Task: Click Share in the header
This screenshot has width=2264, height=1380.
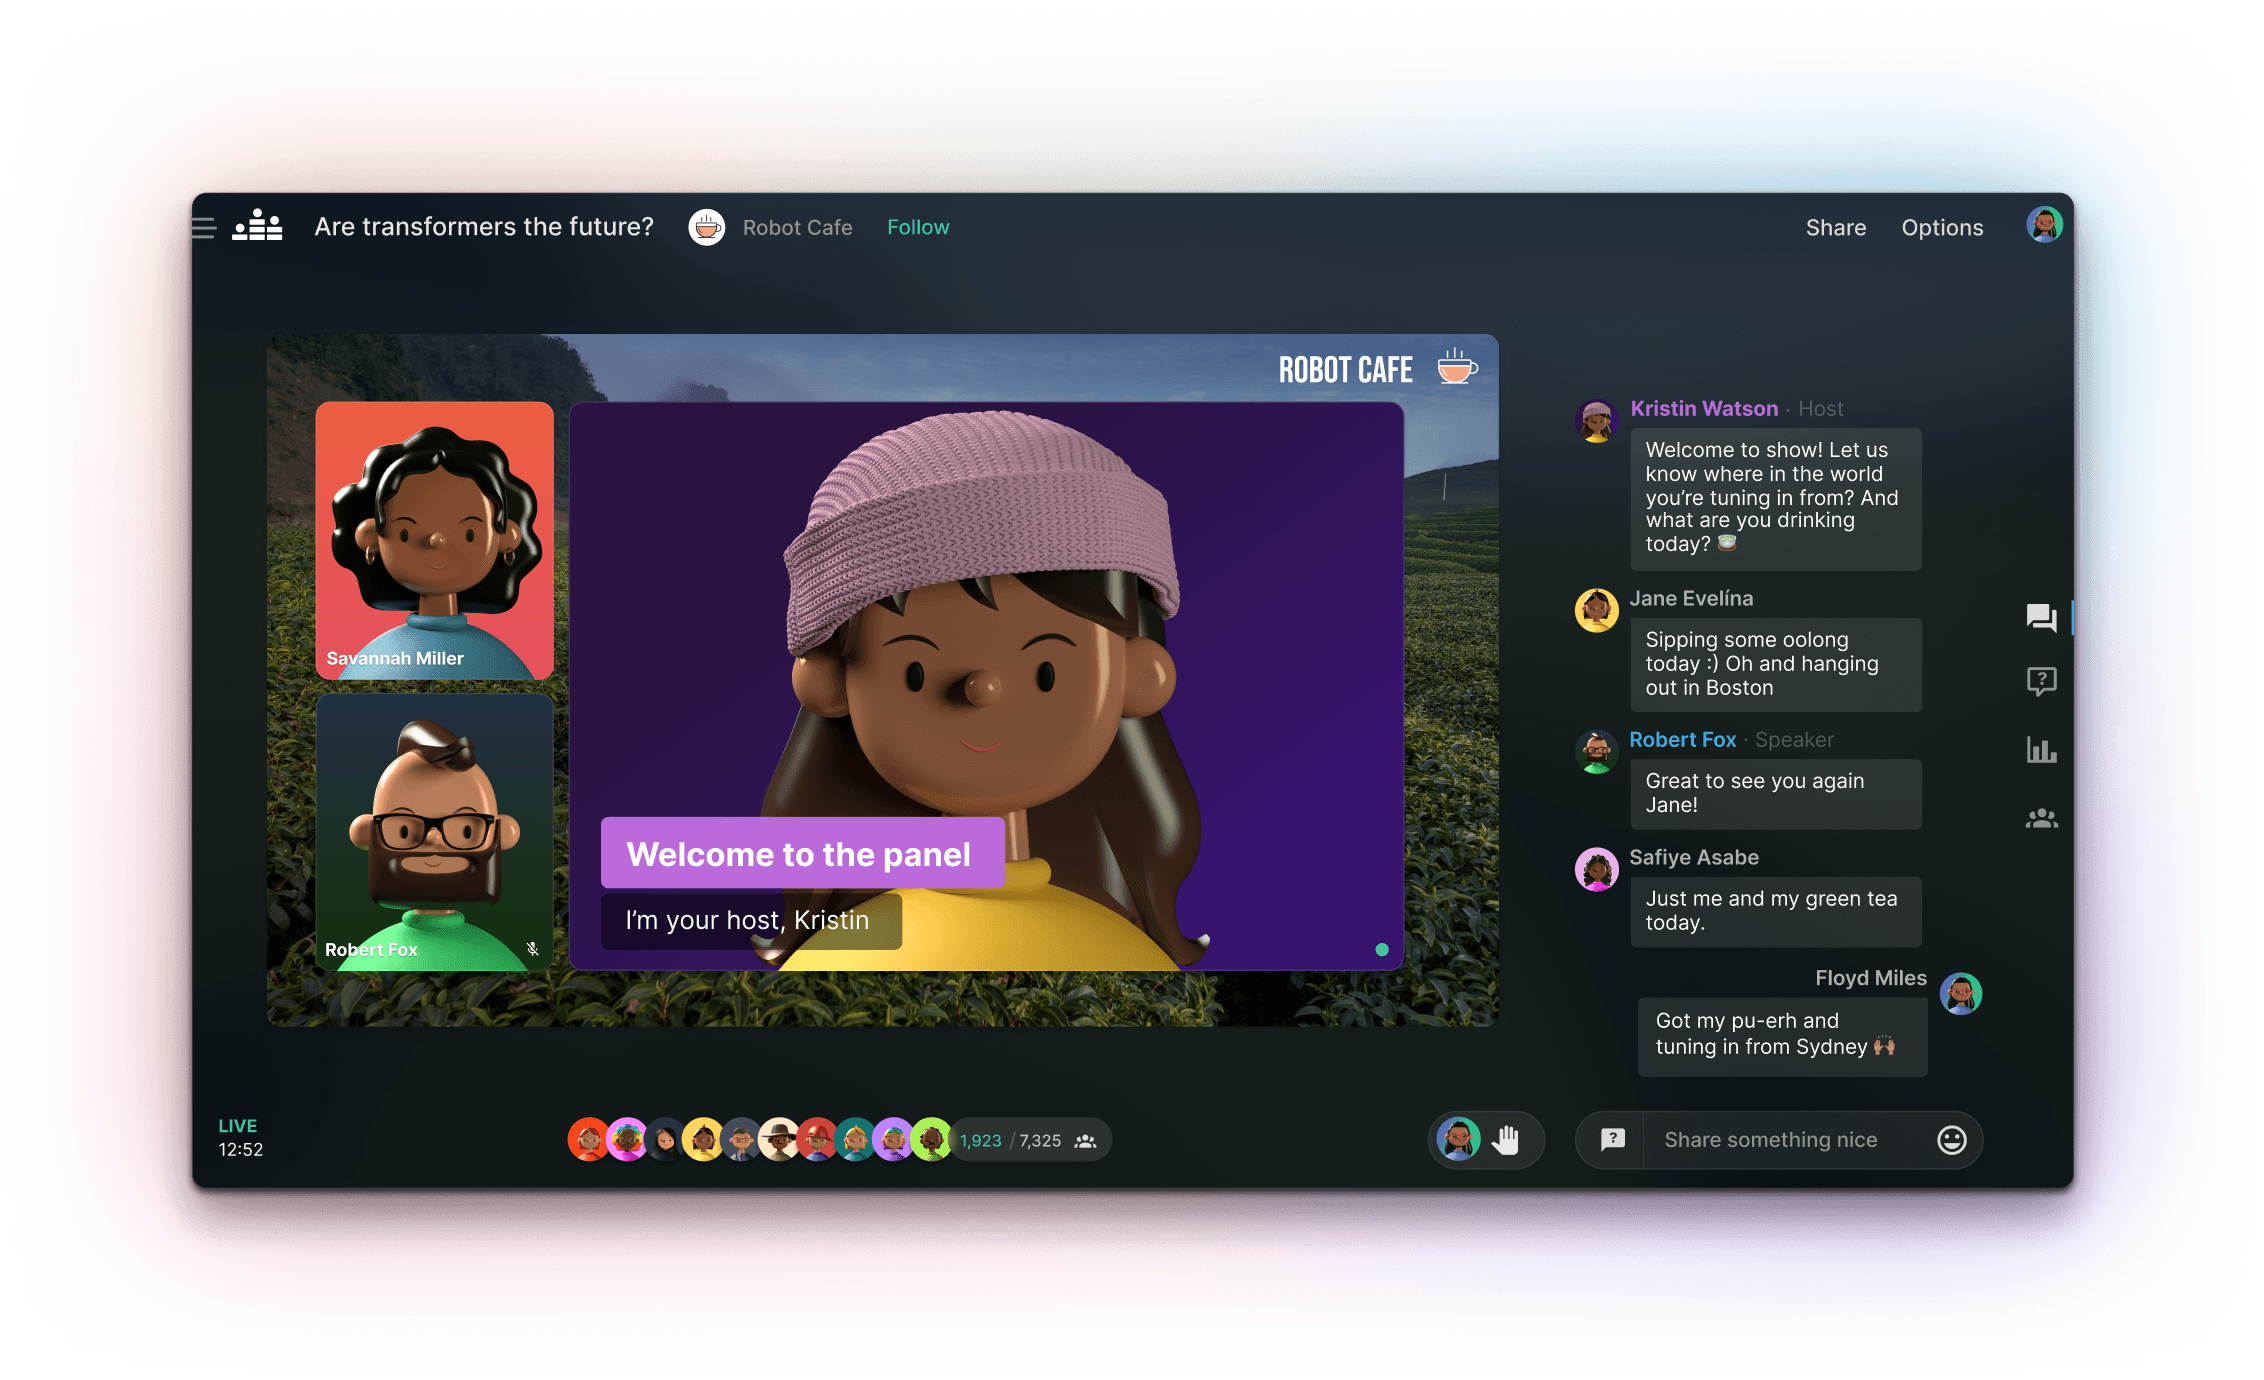Action: (x=1835, y=228)
